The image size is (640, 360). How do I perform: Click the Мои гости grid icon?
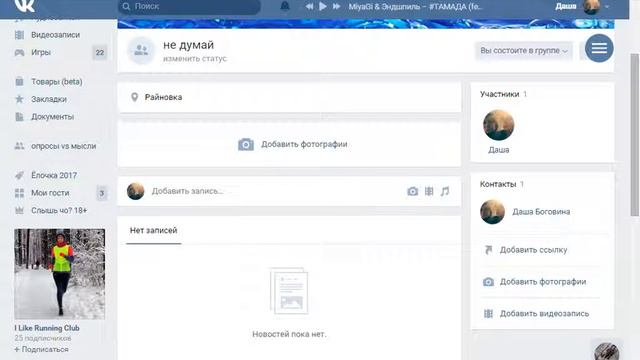click(x=19, y=193)
